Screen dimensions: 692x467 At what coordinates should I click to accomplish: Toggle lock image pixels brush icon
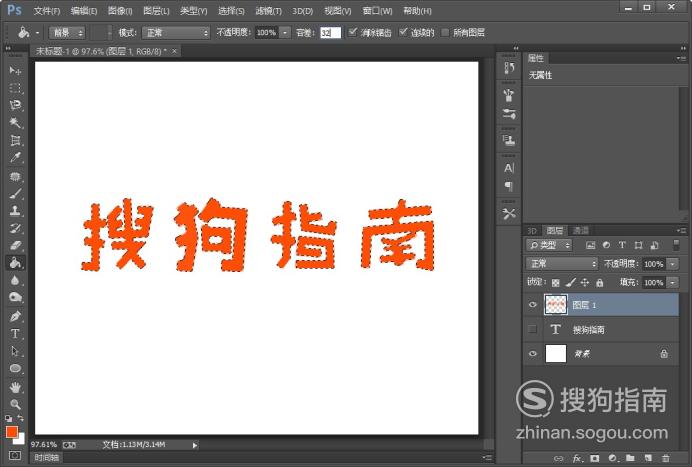571,282
